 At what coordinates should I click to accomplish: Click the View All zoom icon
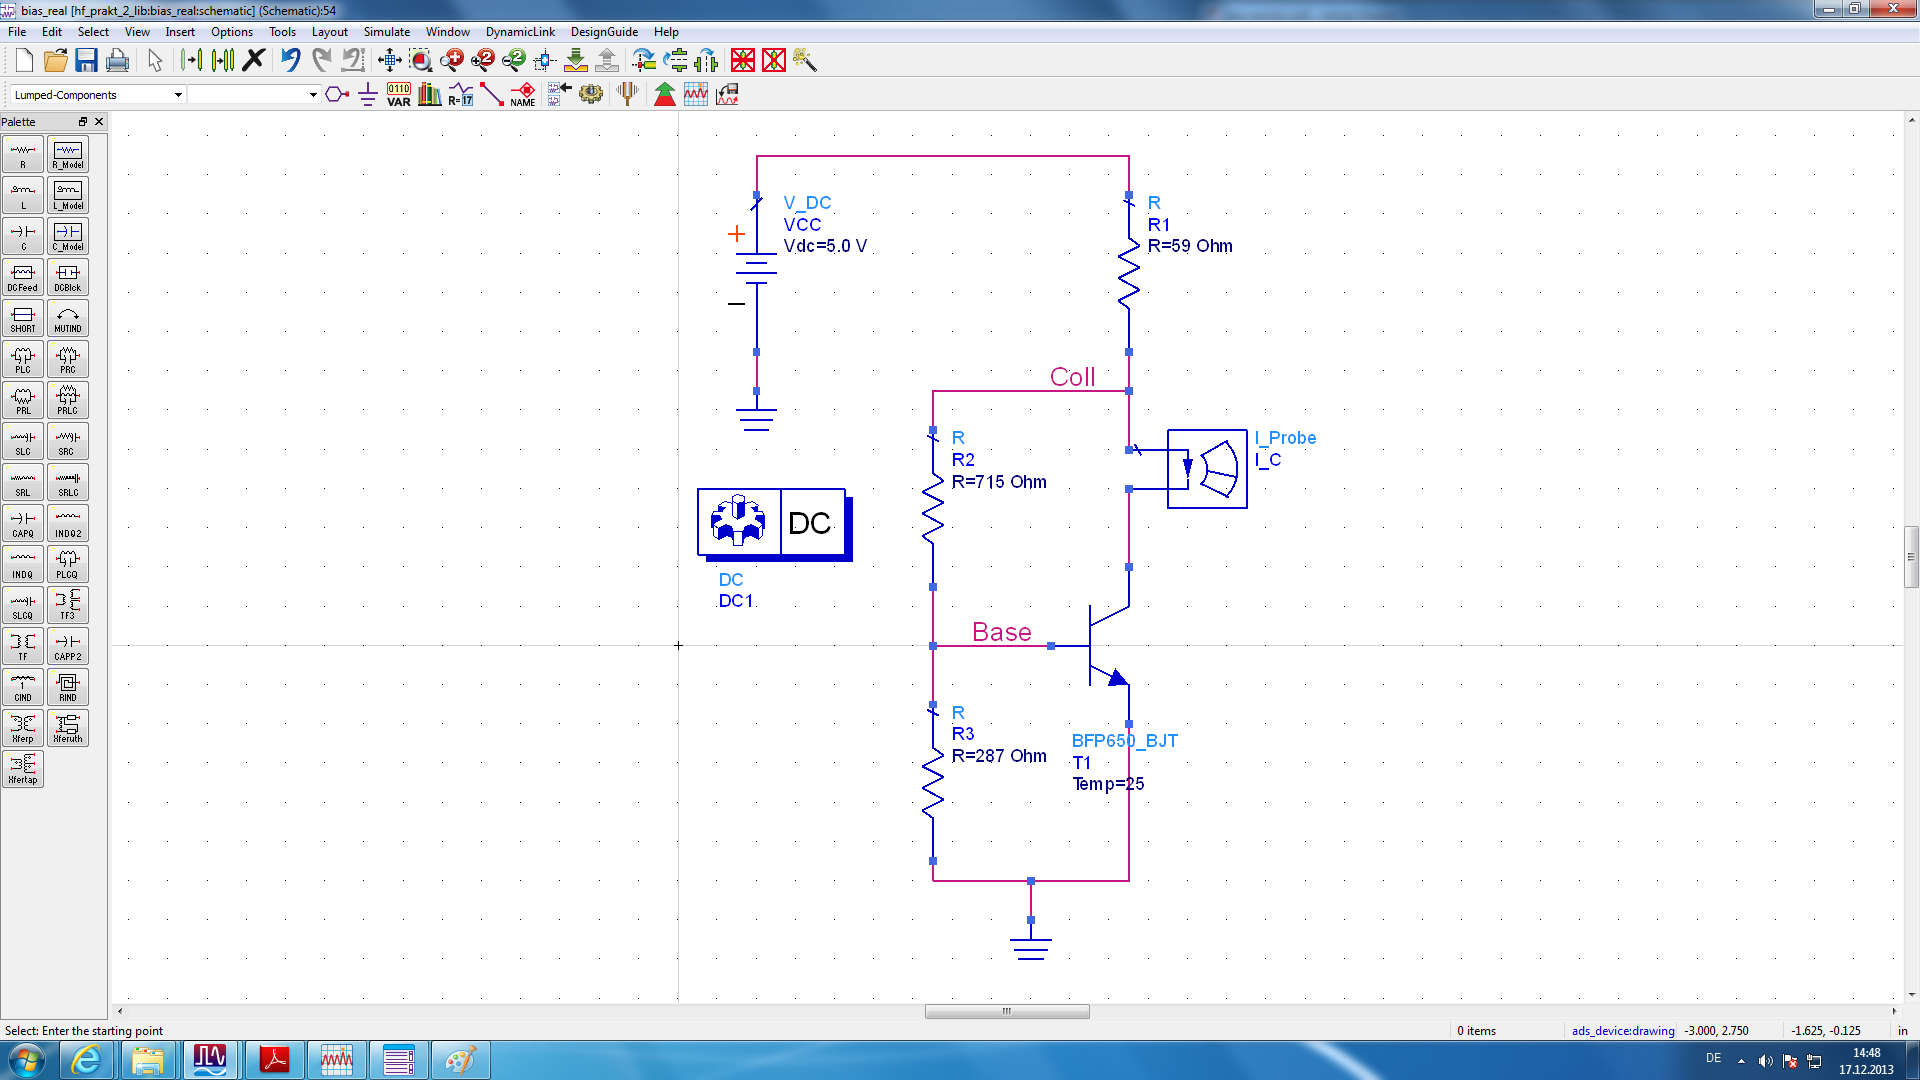[x=390, y=61]
